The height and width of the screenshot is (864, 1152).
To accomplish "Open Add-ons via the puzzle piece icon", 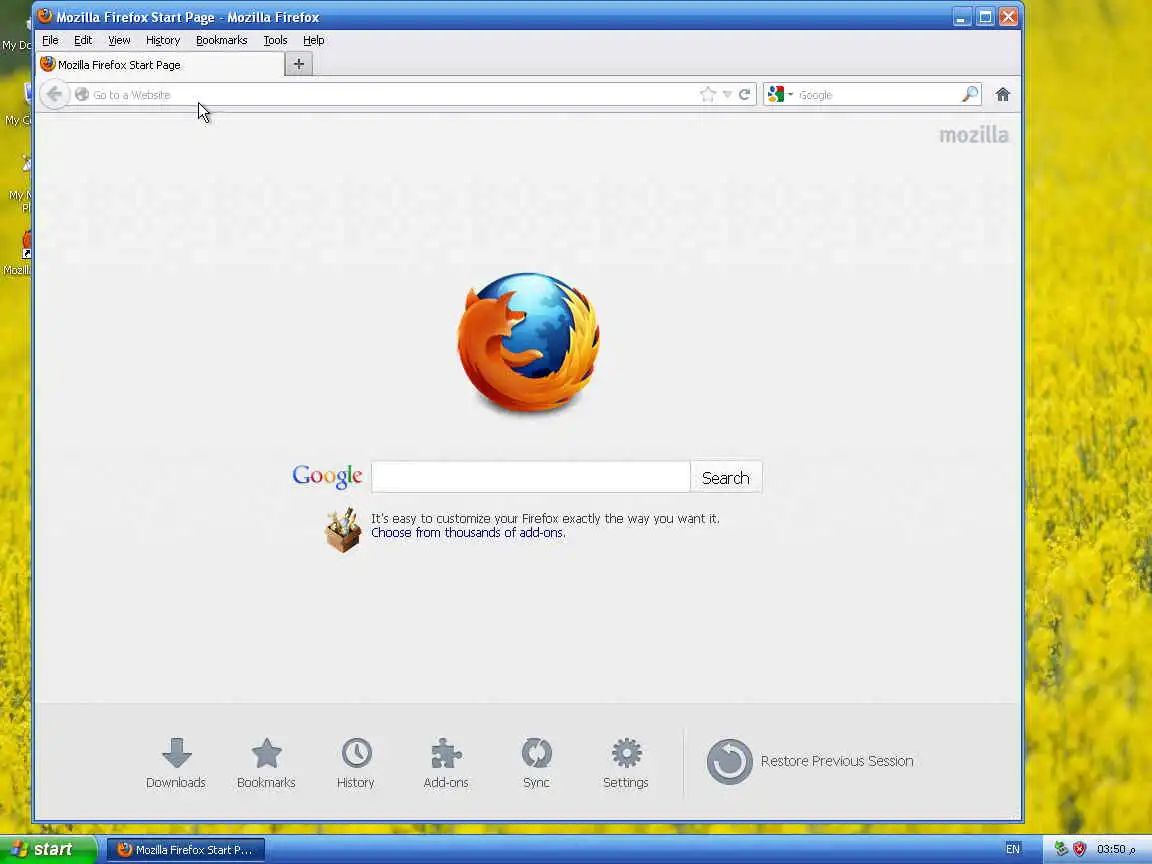I will (446, 763).
